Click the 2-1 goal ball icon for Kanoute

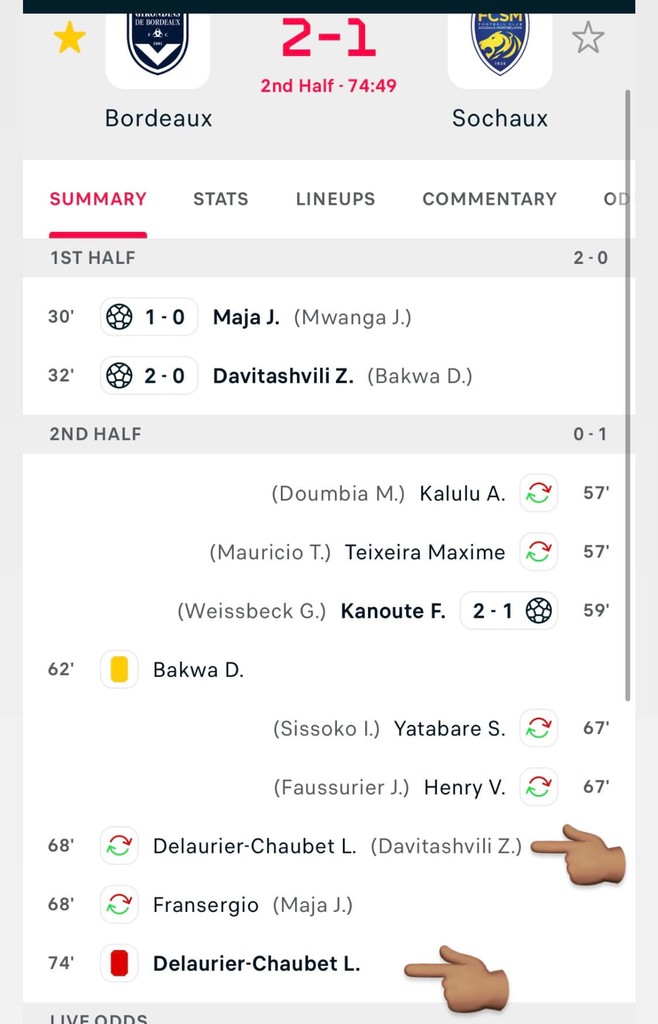click(x=539, y=610)
